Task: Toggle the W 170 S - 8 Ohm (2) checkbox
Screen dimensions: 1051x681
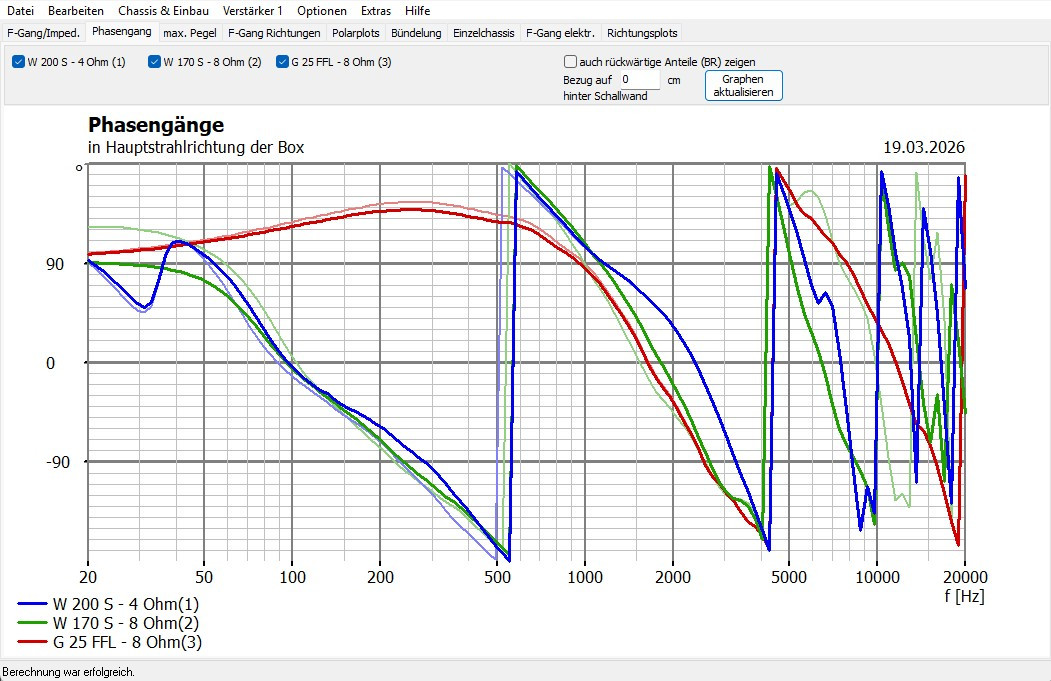Action: (x=155, y=62)
